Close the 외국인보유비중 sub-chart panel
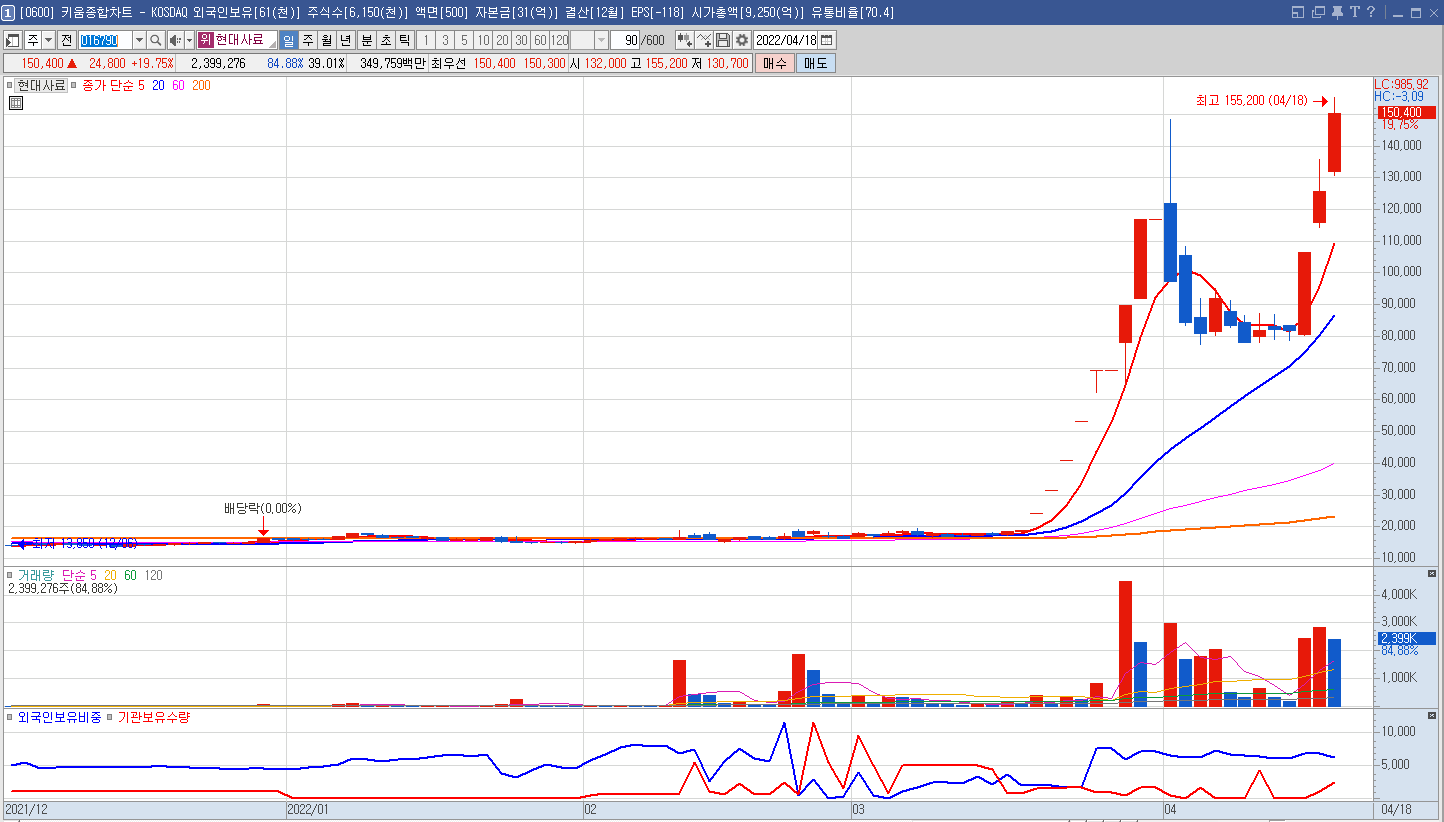 click(x=1431, y=716)
